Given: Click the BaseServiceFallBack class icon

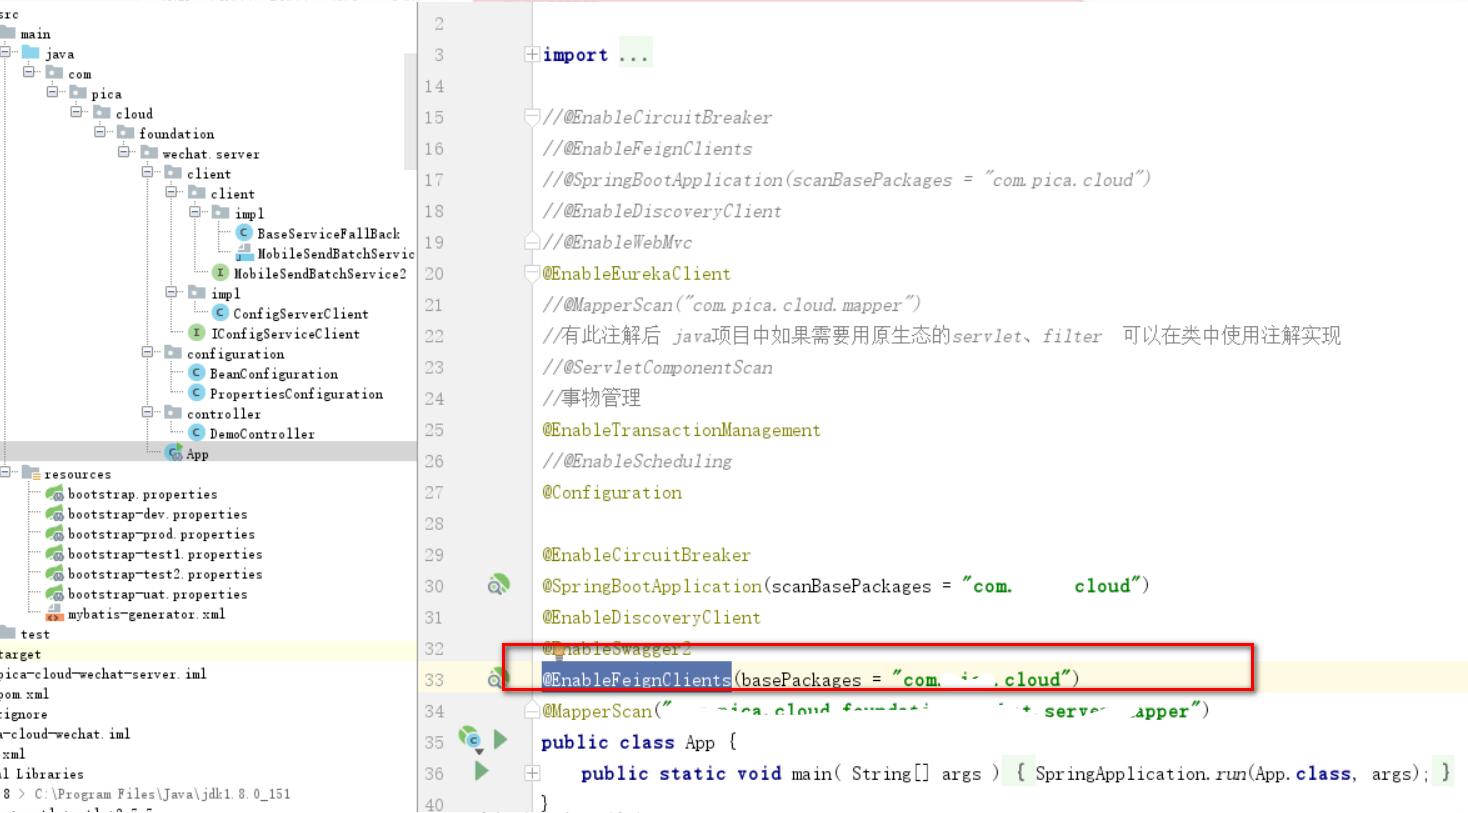Looking at the screenshot, I should [243, 233].
